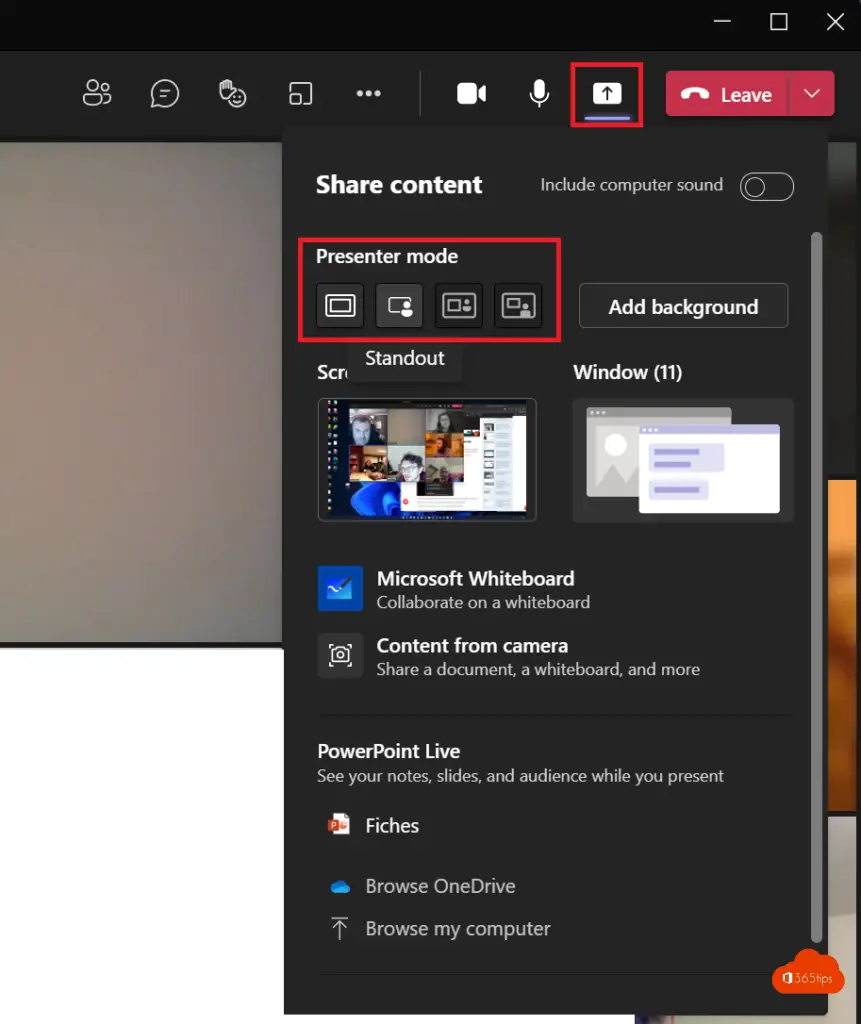This screenshot has height=1024, width=861.
Task: Open the rooms view icon
Action: (301, 93)
